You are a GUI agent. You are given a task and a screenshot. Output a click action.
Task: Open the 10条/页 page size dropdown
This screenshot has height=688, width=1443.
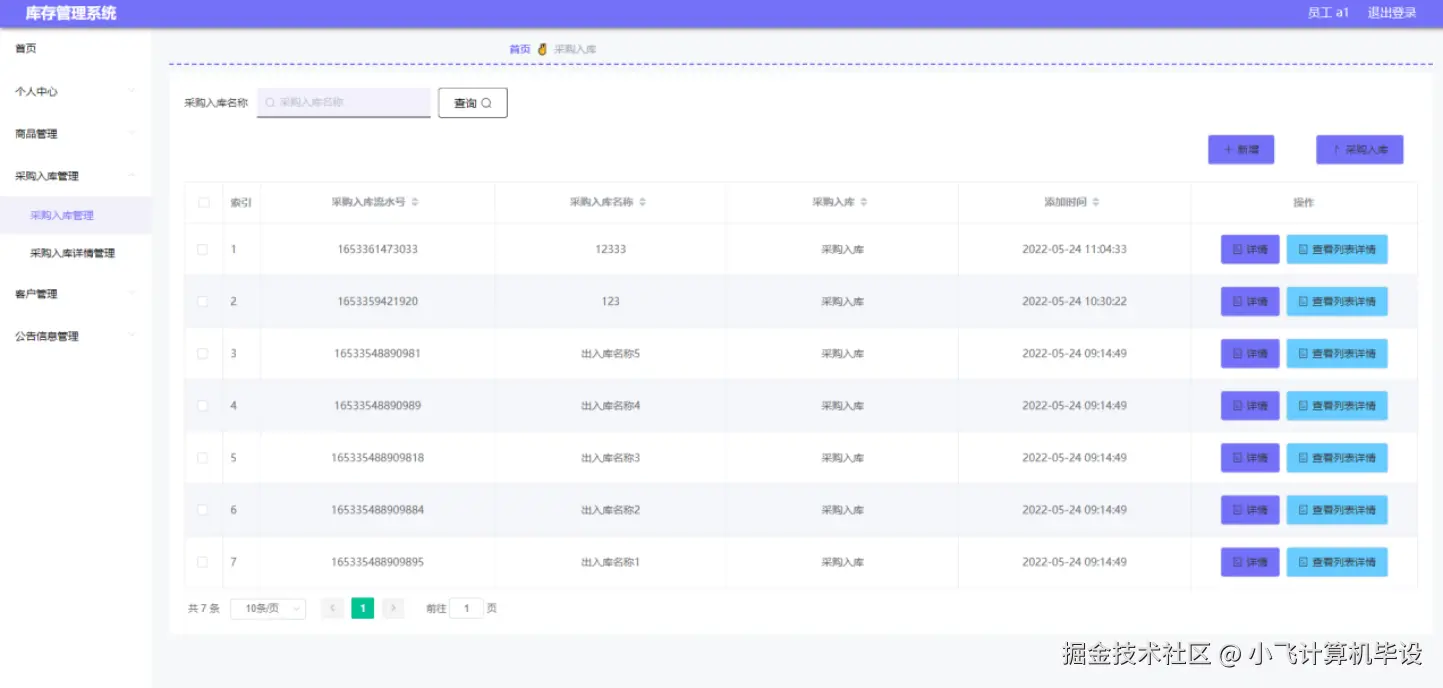click(268, 608)
